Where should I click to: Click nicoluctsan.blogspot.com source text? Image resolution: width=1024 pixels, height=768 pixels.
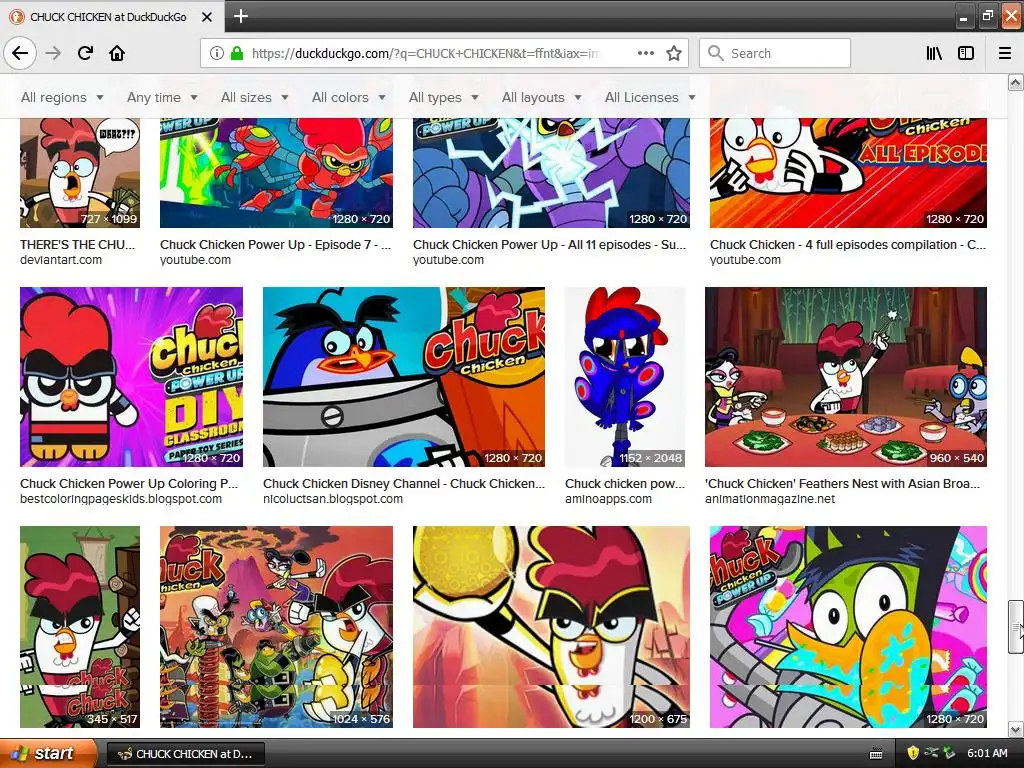coord(333,499)
